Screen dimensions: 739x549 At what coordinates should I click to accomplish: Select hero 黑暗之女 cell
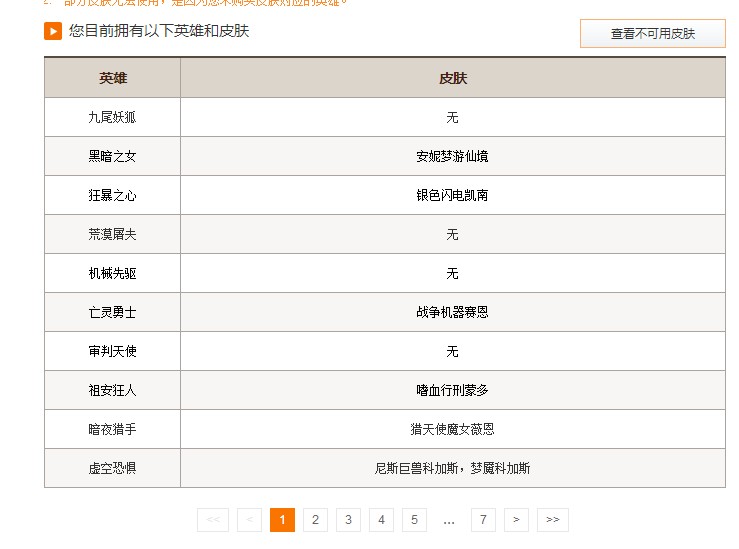tap(113, 156)
